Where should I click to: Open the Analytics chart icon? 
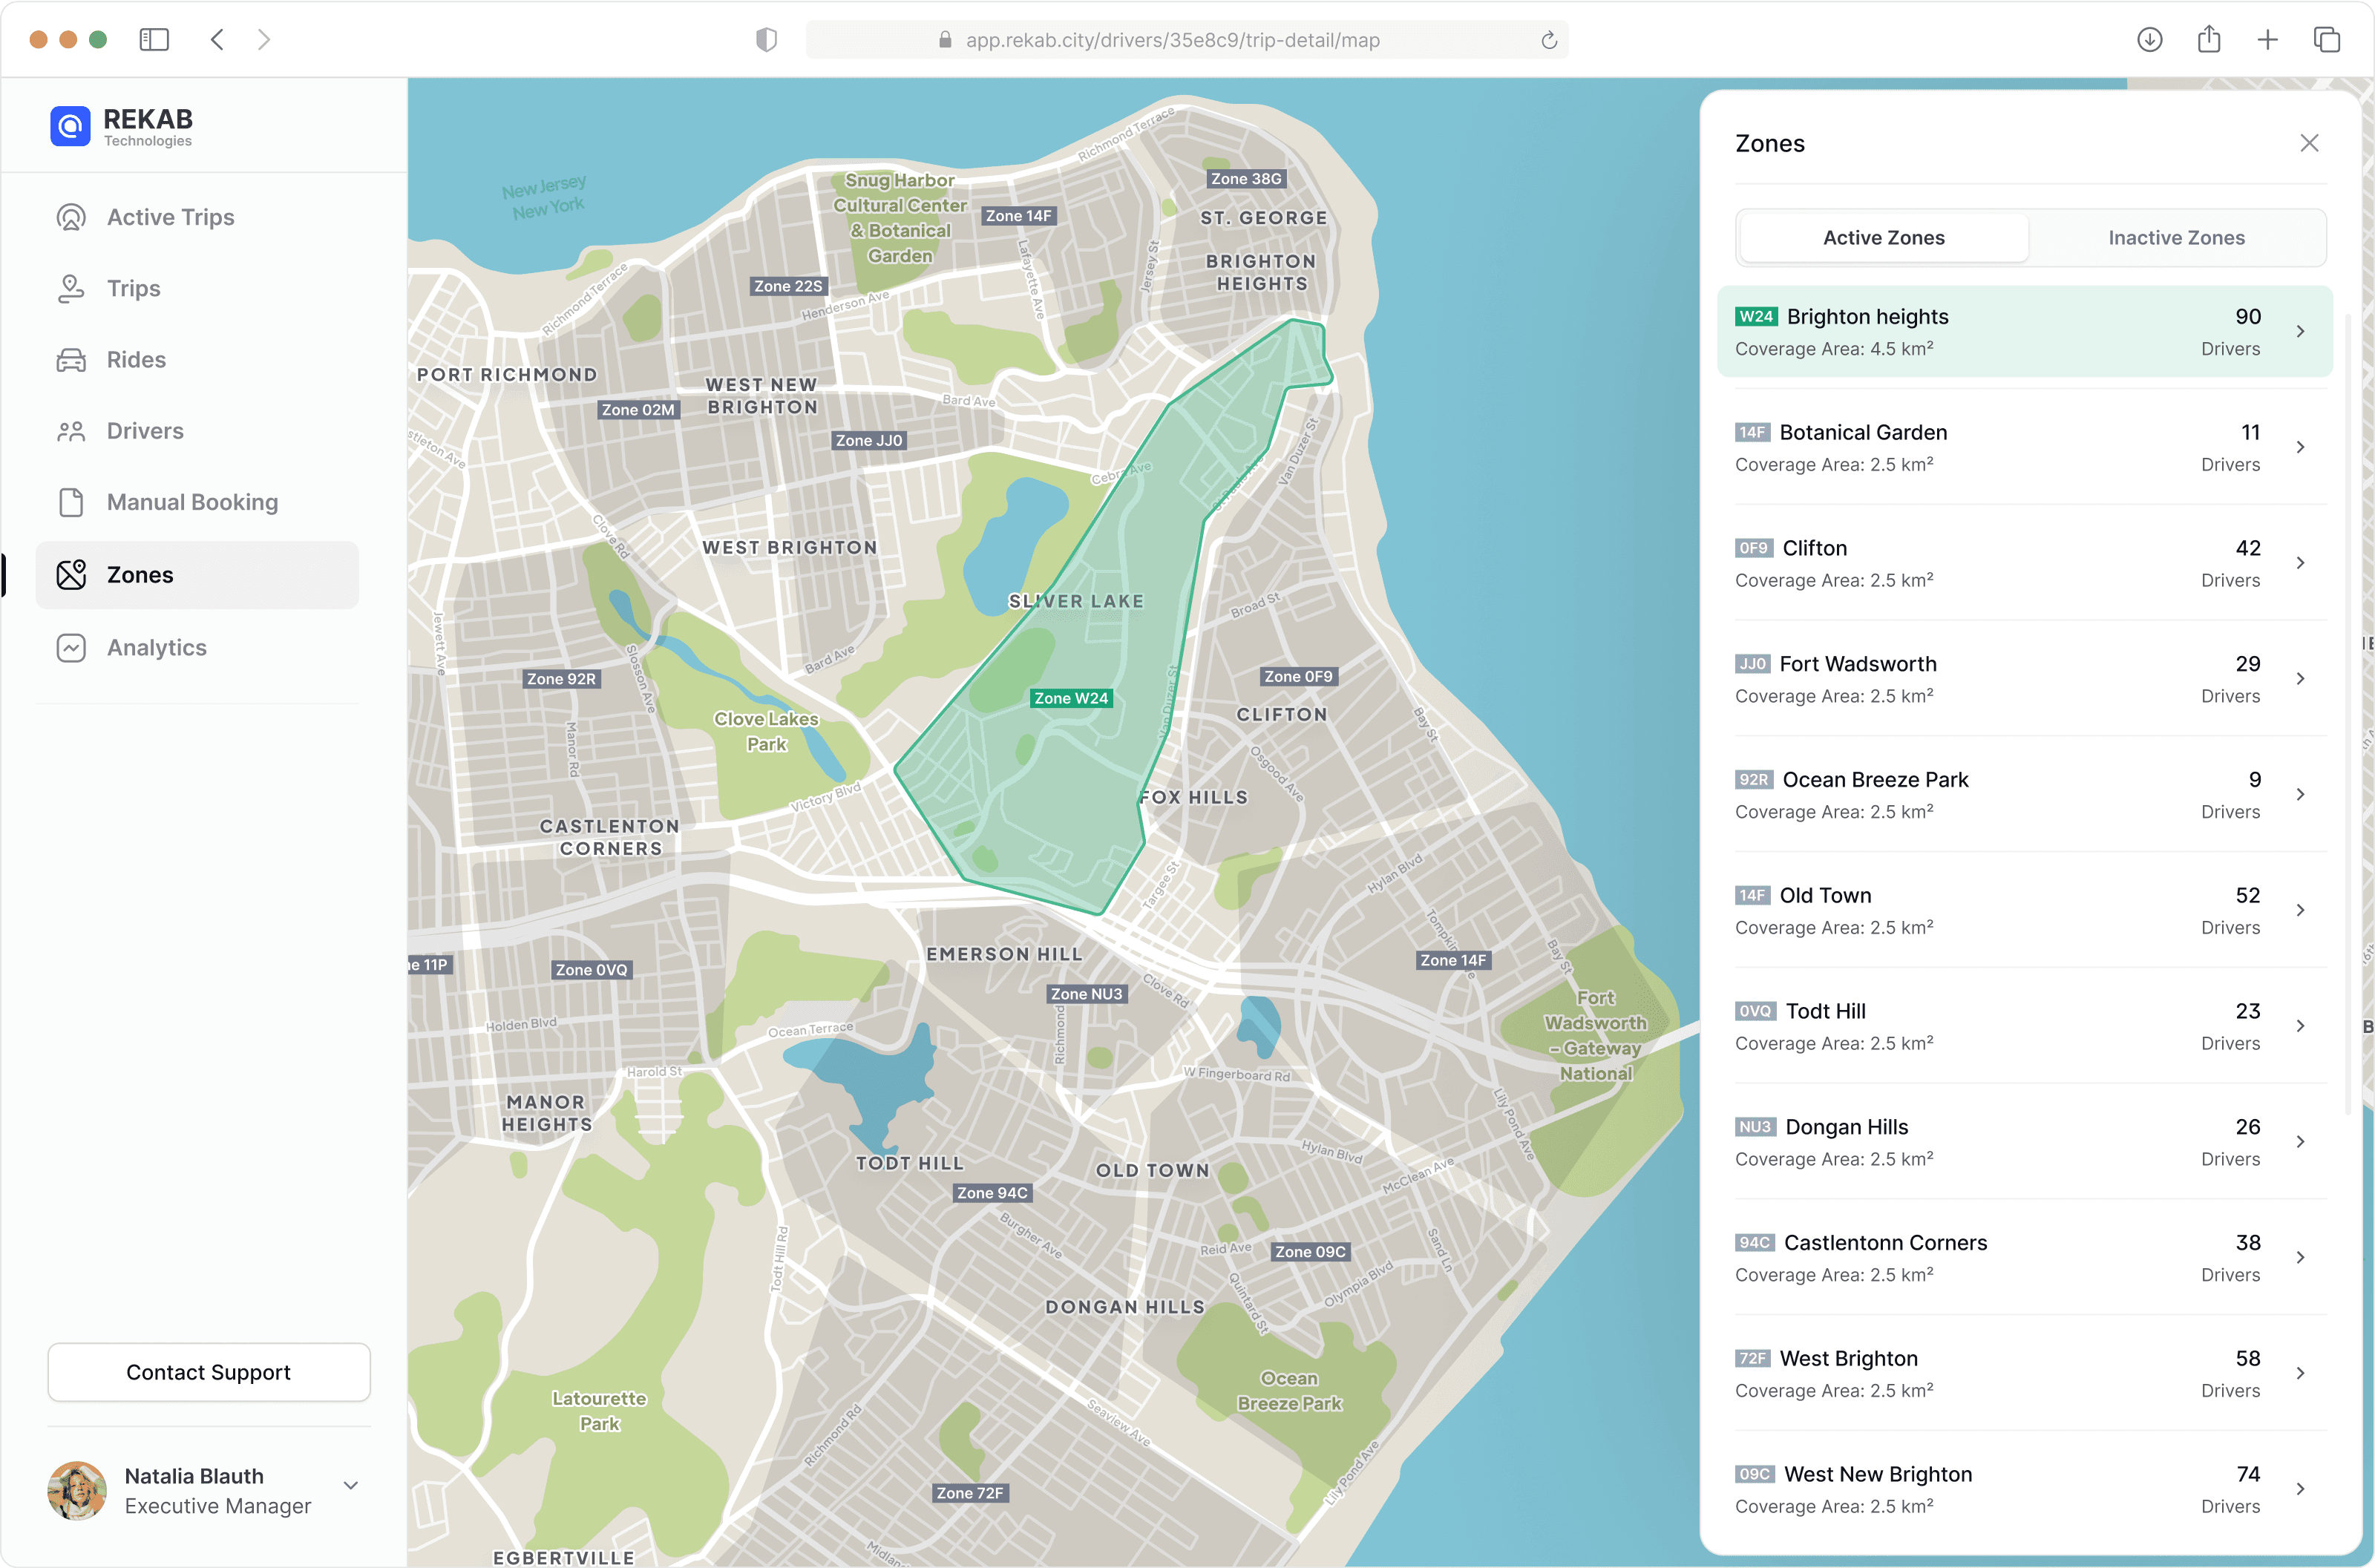[71, 648]
